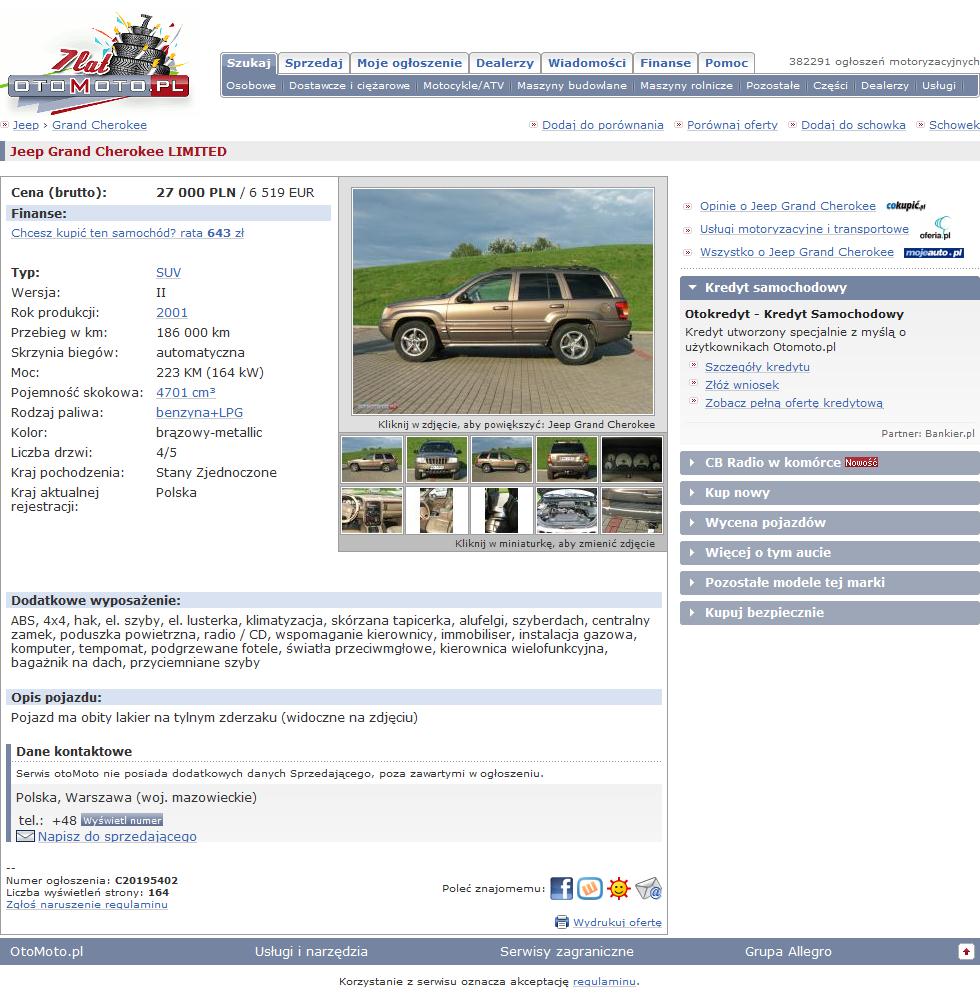
Task: Share the offer on Facebook icon
Action: click(561, 888)
